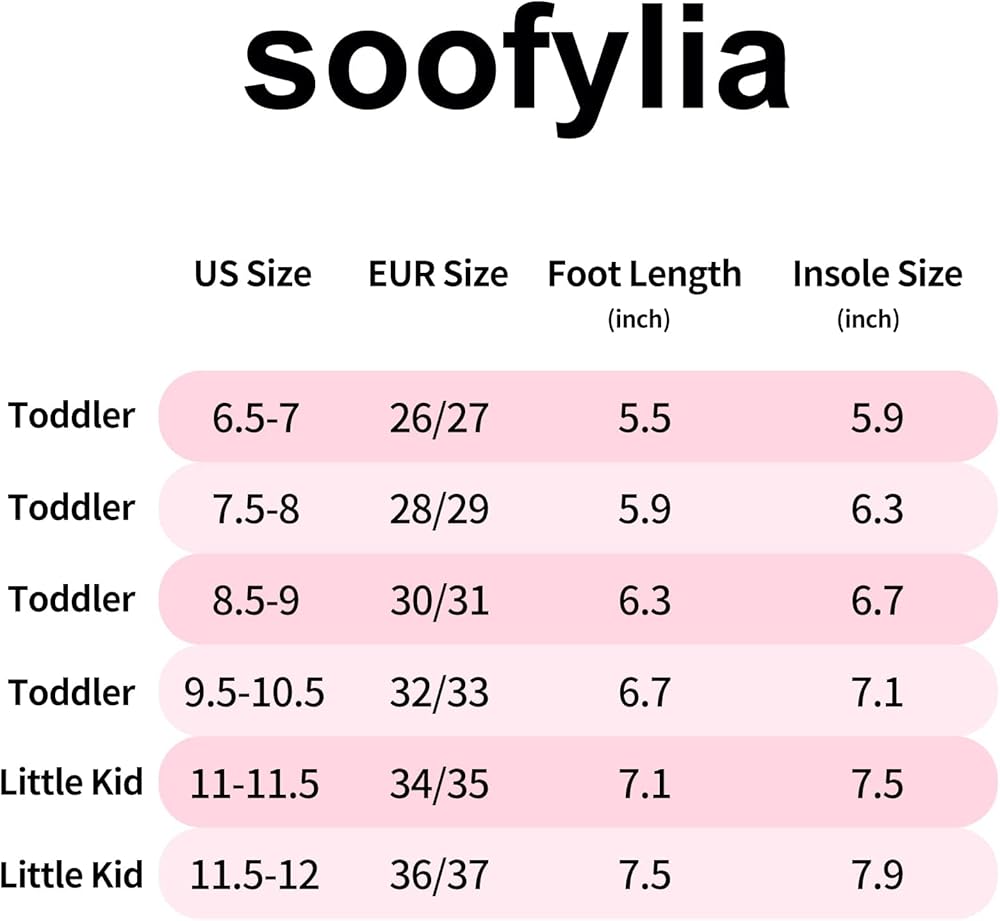
Task: Click the Insole Size column header
Action: (877, 275)
